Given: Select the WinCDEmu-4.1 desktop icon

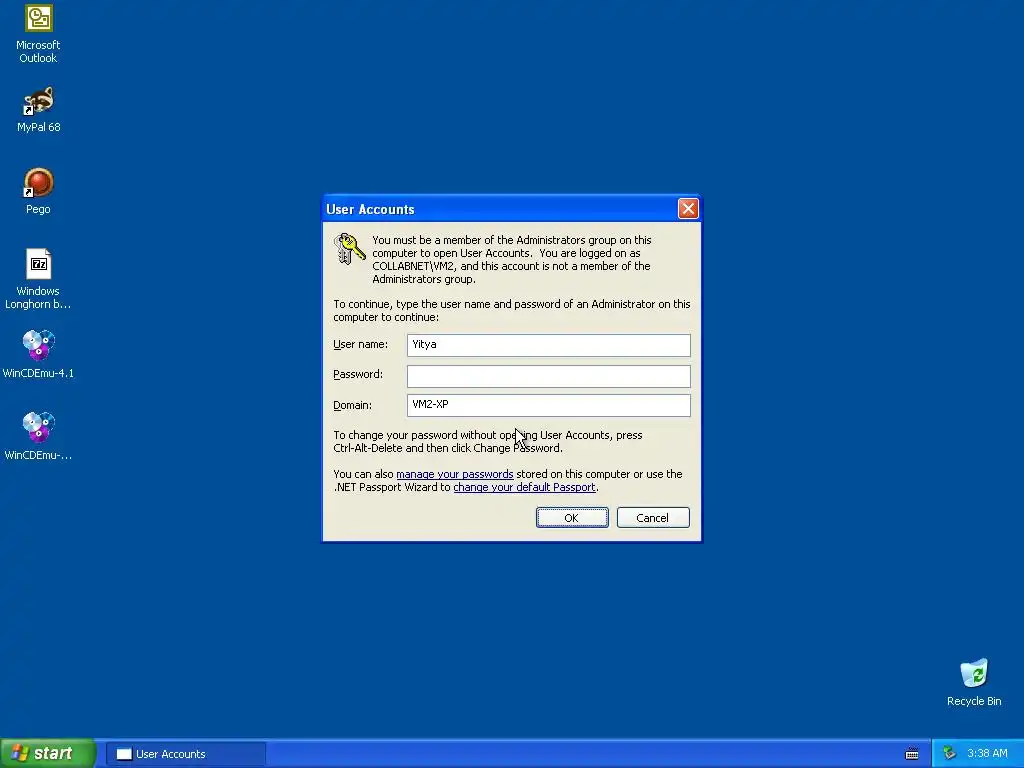Looking at the screenshot, I should [38, 355].
